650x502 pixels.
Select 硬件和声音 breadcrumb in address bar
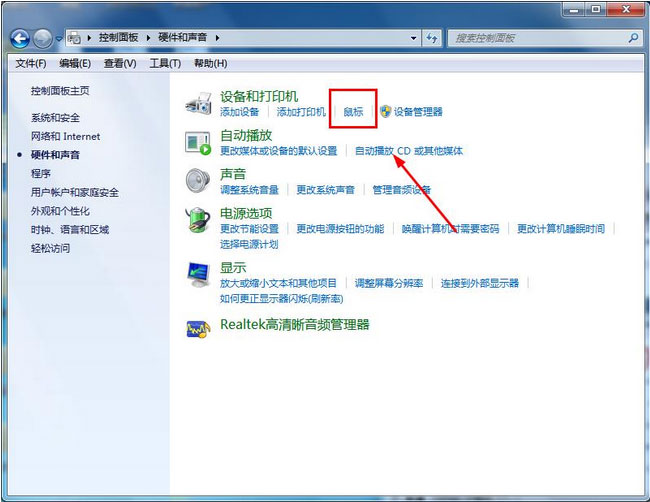coord(182,38)
